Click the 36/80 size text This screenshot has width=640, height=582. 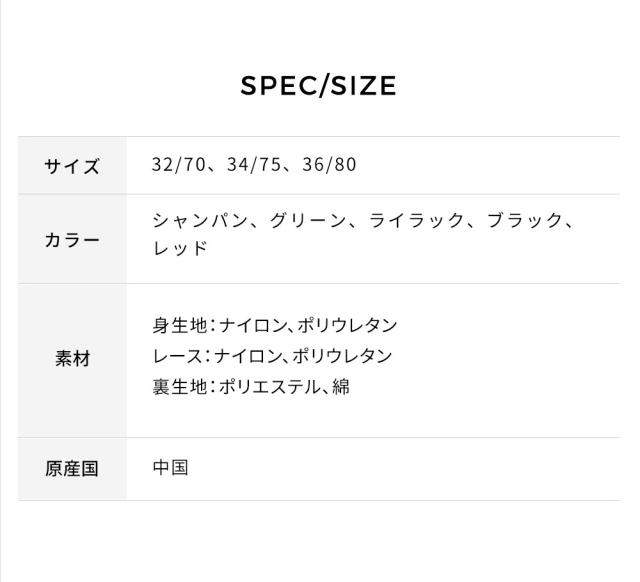tap(329, 164)
